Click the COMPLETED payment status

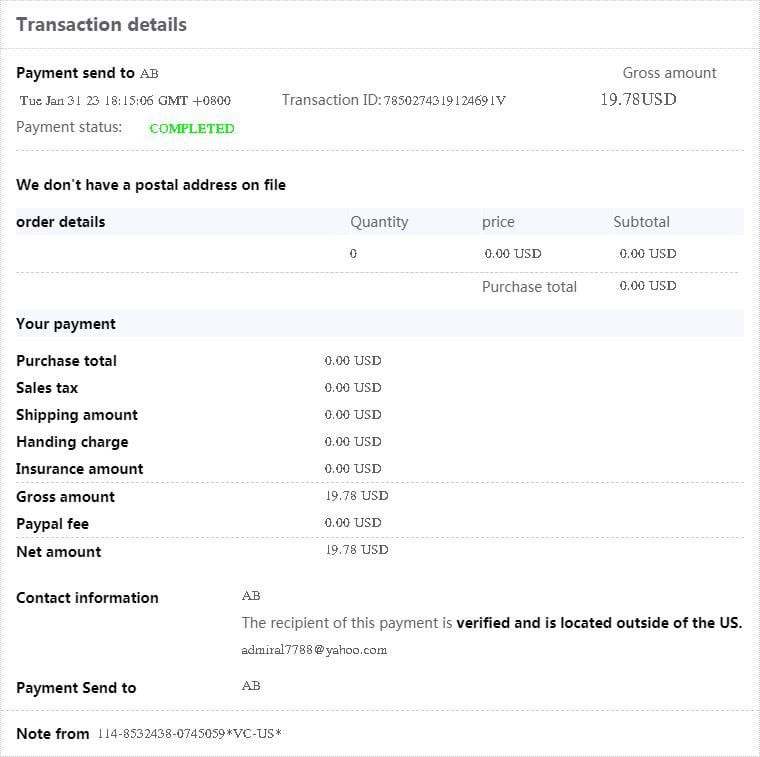click(191, 128)
